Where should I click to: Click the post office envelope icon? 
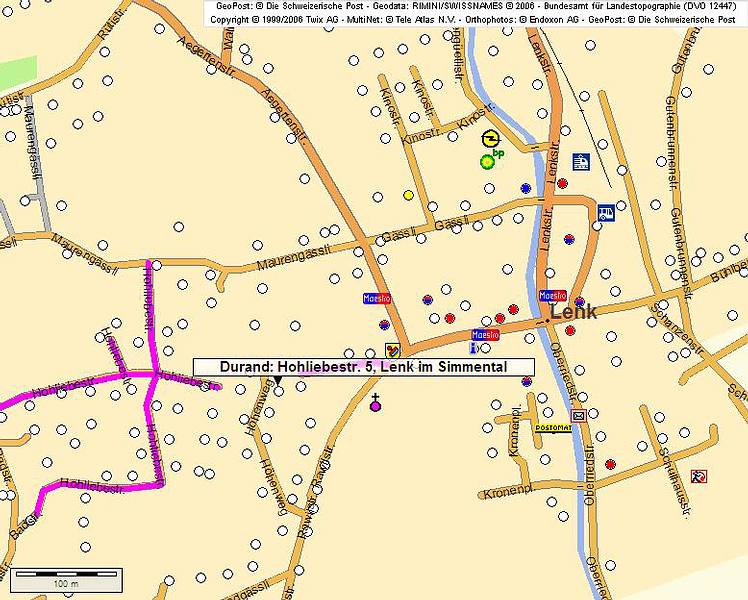point(578,414)
